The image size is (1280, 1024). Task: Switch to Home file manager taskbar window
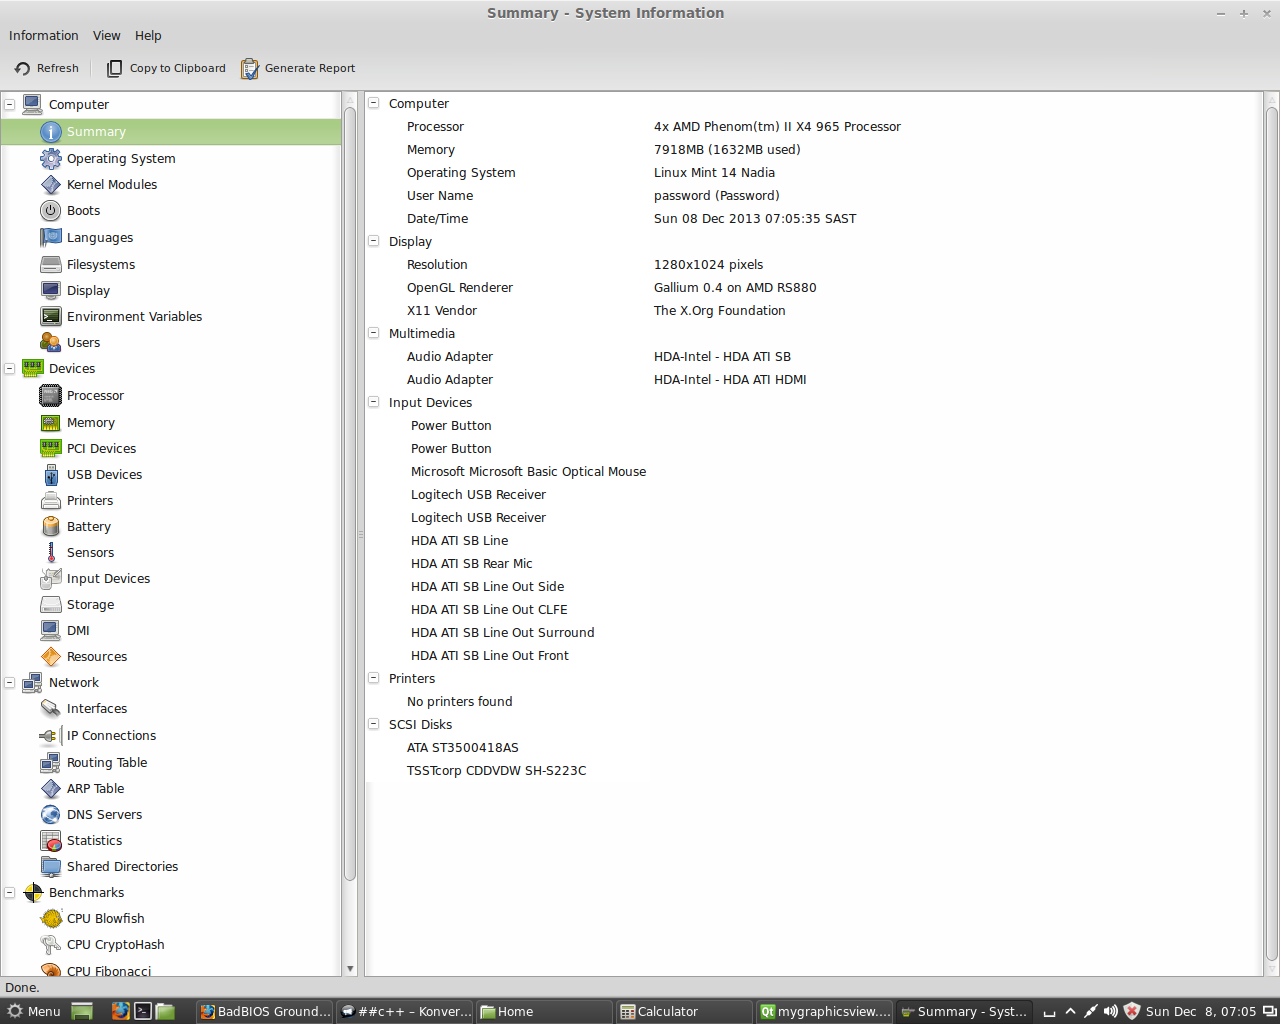coord(544,1011)
